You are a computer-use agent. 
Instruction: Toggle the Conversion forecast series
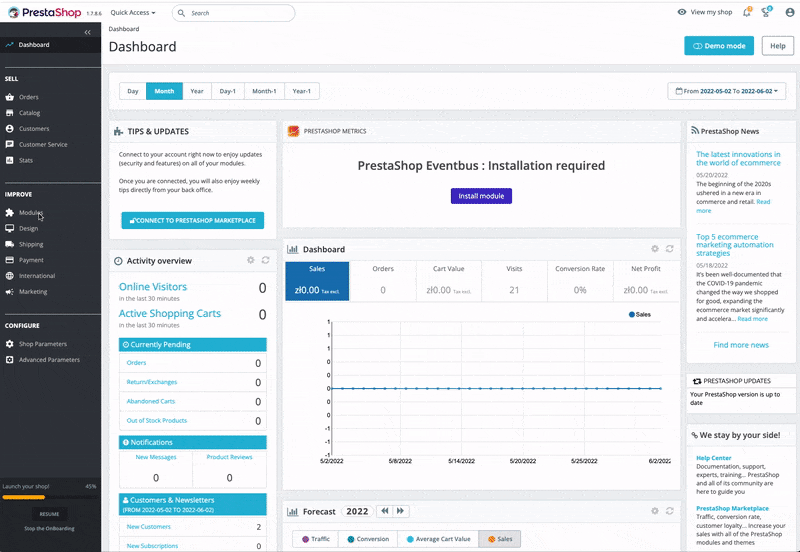coord(368,539)
